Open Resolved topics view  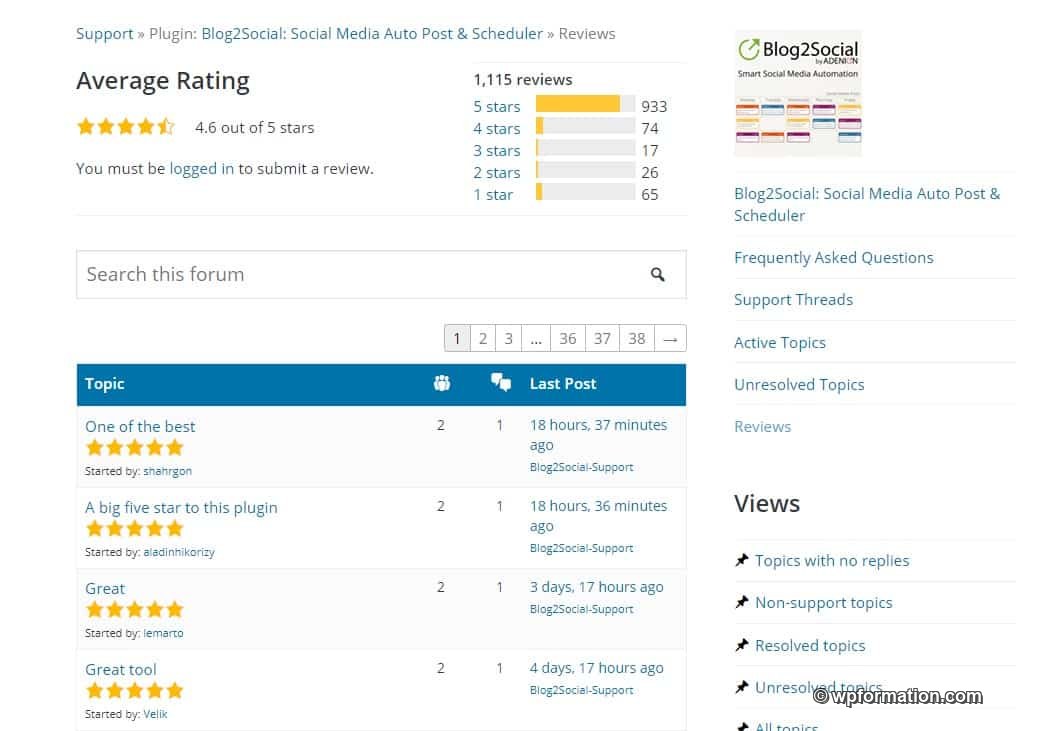[x=810, y=646]
